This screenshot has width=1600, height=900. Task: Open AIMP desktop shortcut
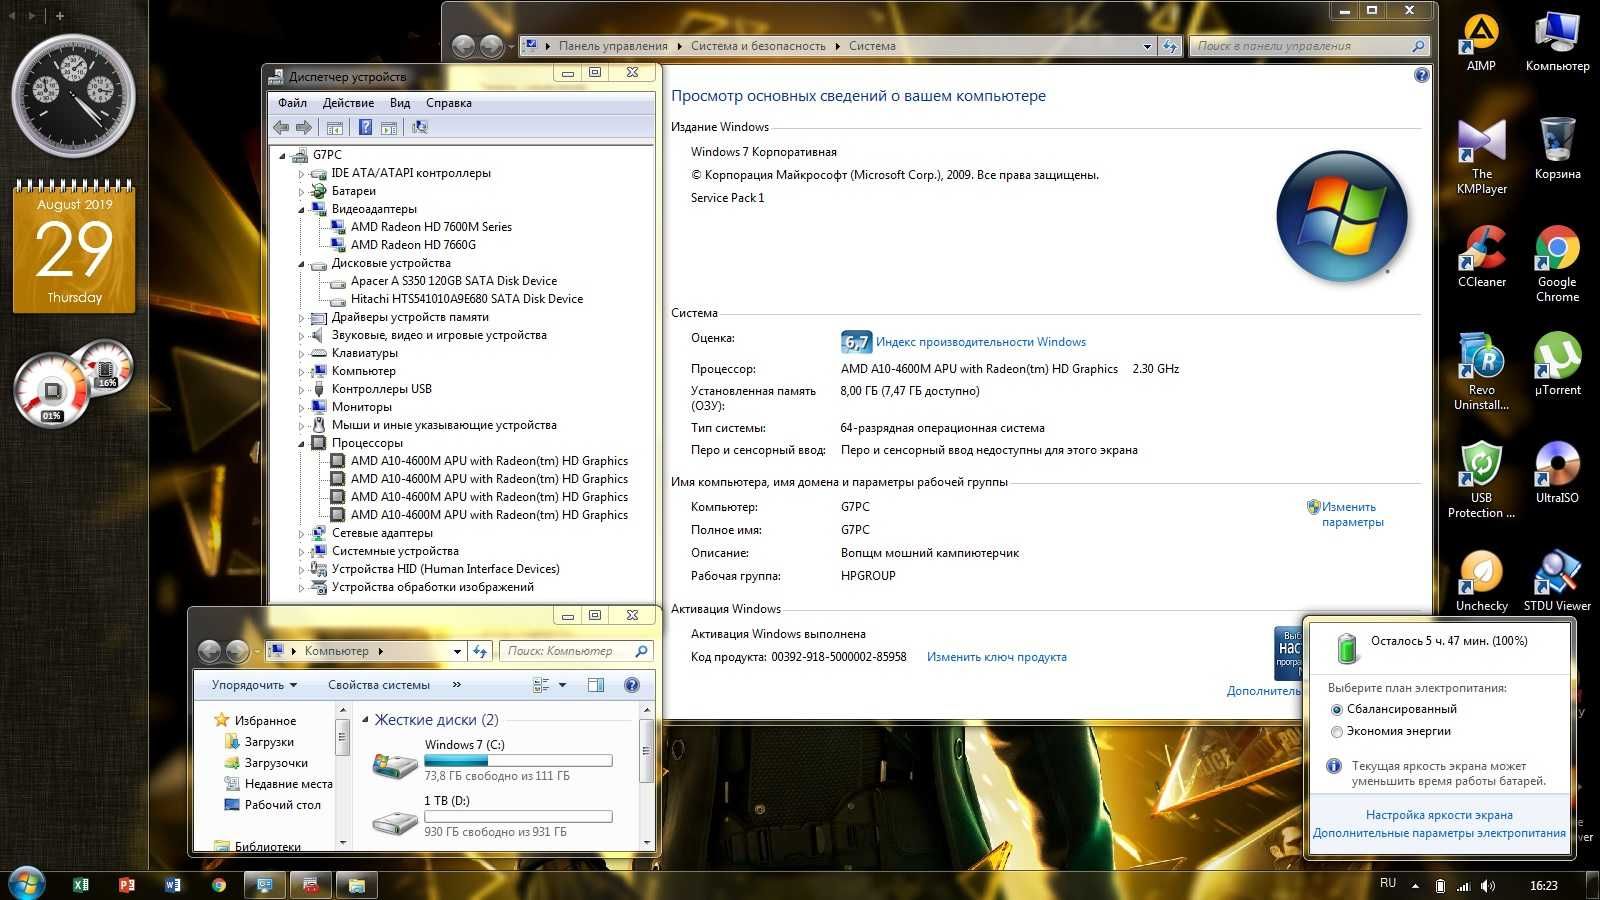tap(1481, 42)
